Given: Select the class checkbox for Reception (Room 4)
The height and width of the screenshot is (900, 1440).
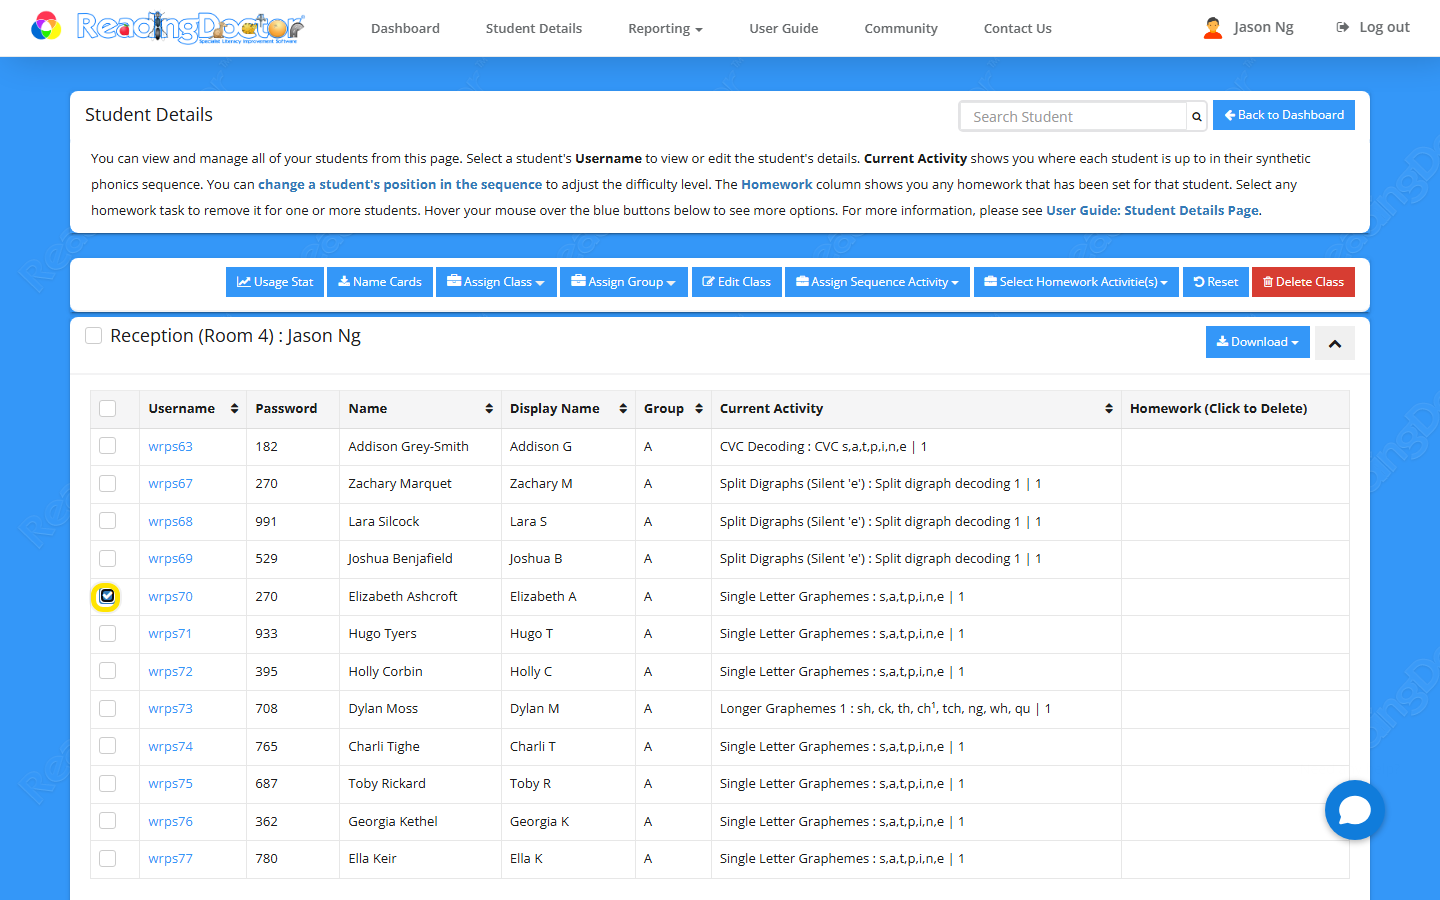Looking at the screenshot, I should (x=94, y=336).
